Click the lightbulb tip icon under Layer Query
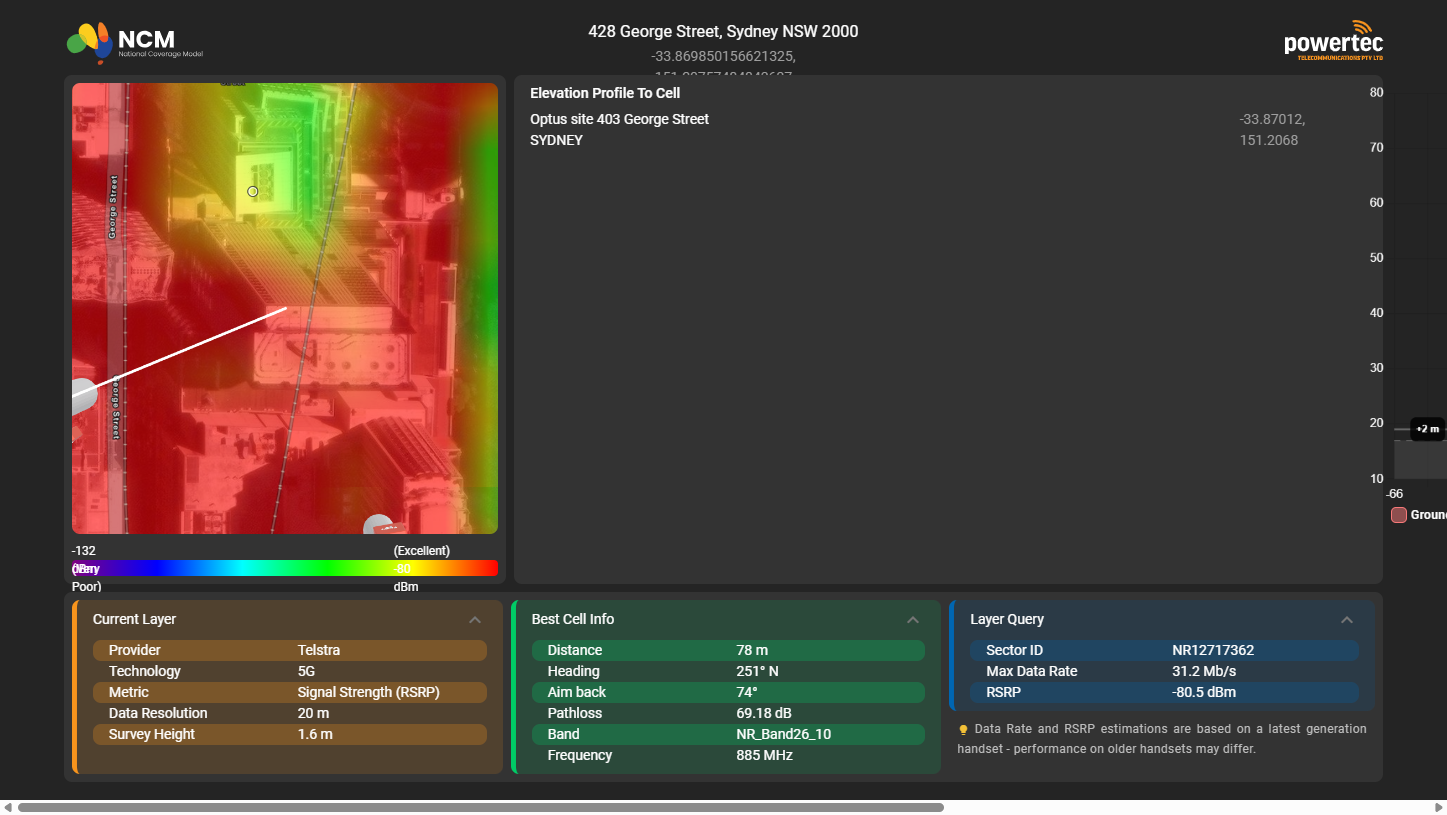 click(963, 729)
